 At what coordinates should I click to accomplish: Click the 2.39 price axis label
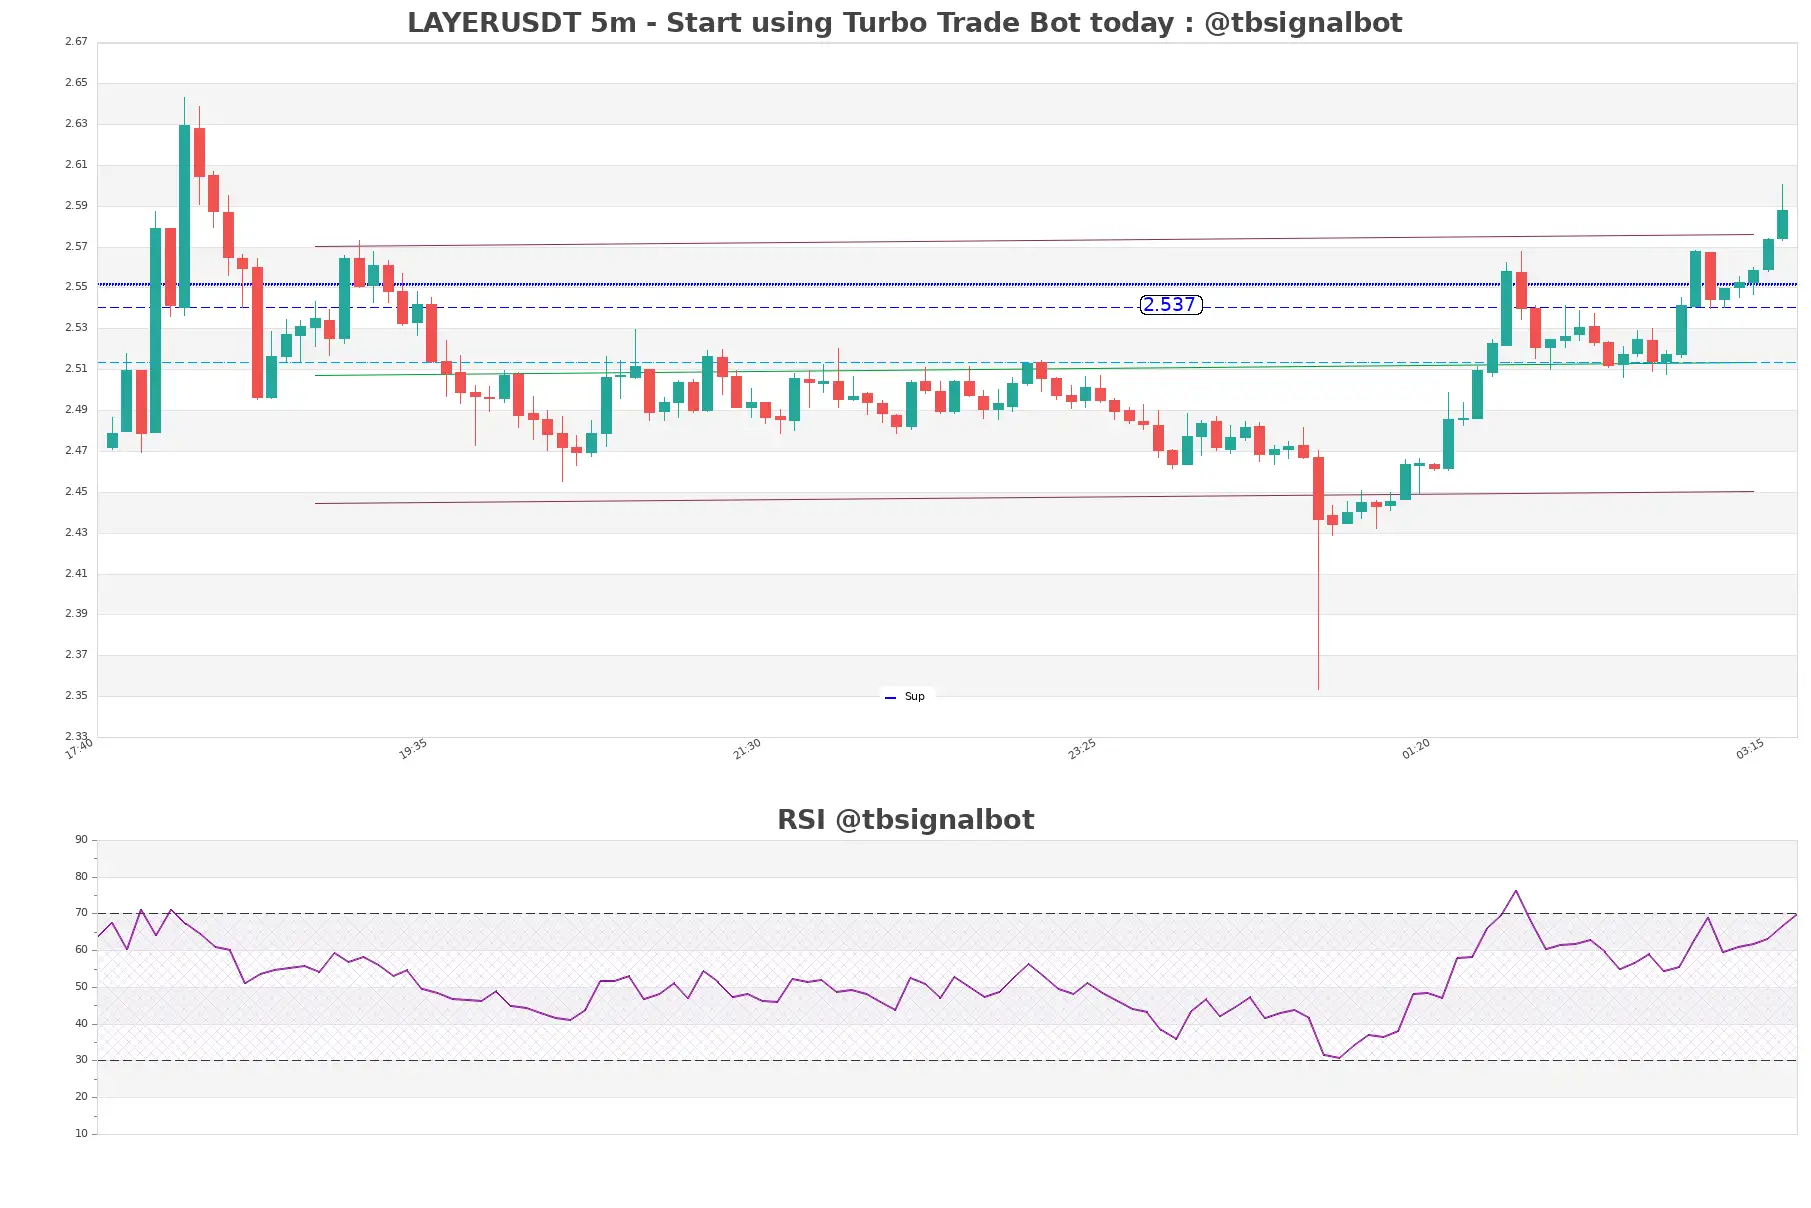click(x=76, y=614)
